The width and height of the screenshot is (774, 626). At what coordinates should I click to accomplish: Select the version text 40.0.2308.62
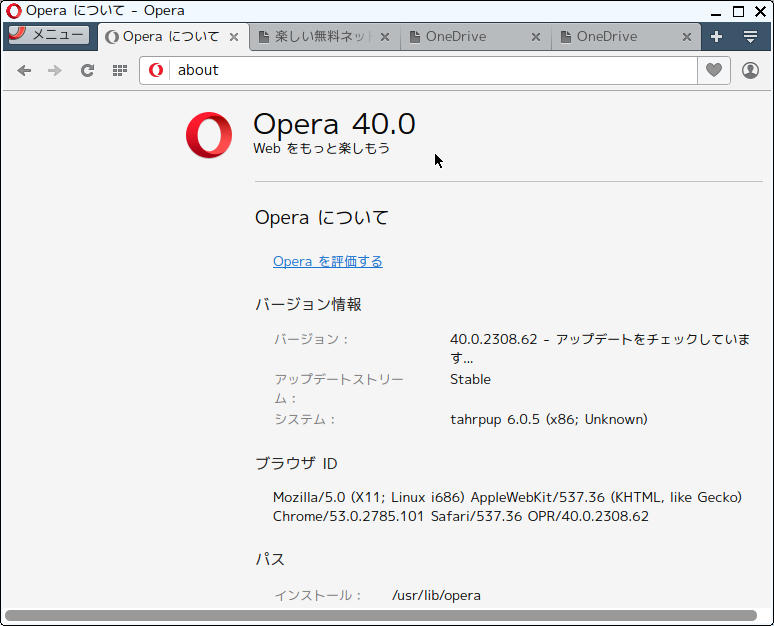click(x=493, y=339)
